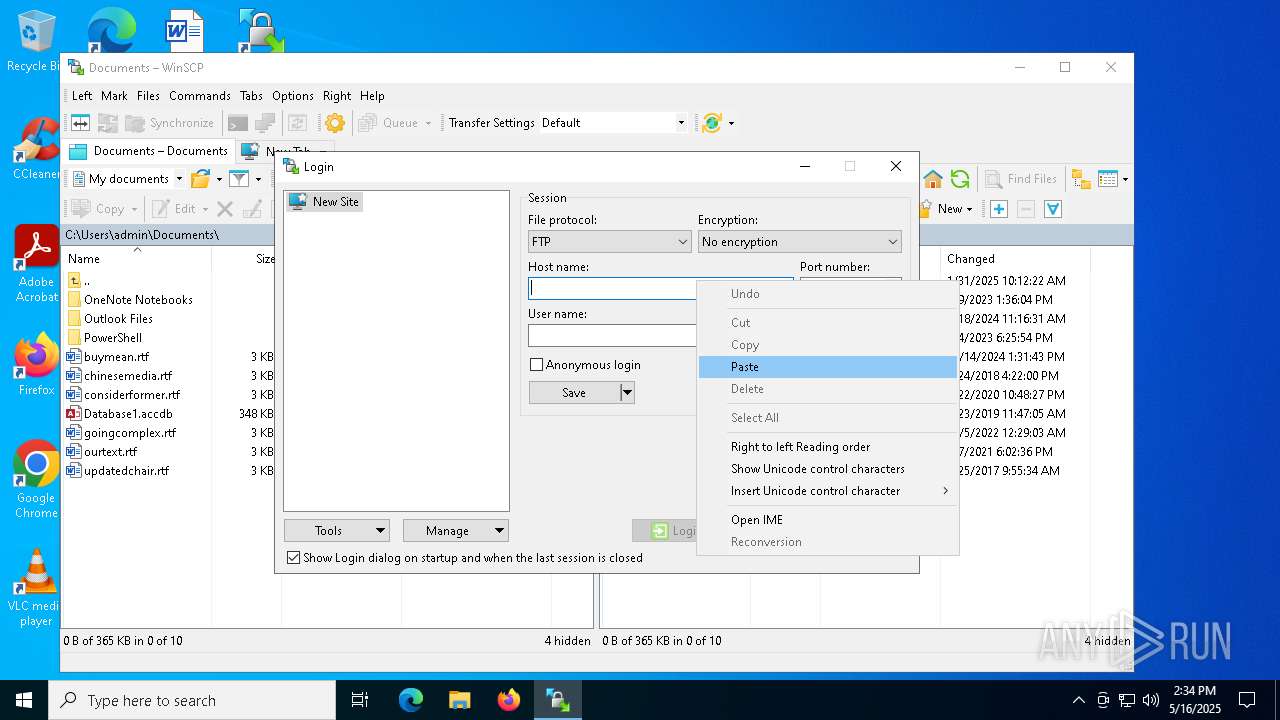Image resolution: width=1280 pixels, height=720 pixels.
Task: Toggle the Anonymous login checkbox
Action: click(536, 365)
